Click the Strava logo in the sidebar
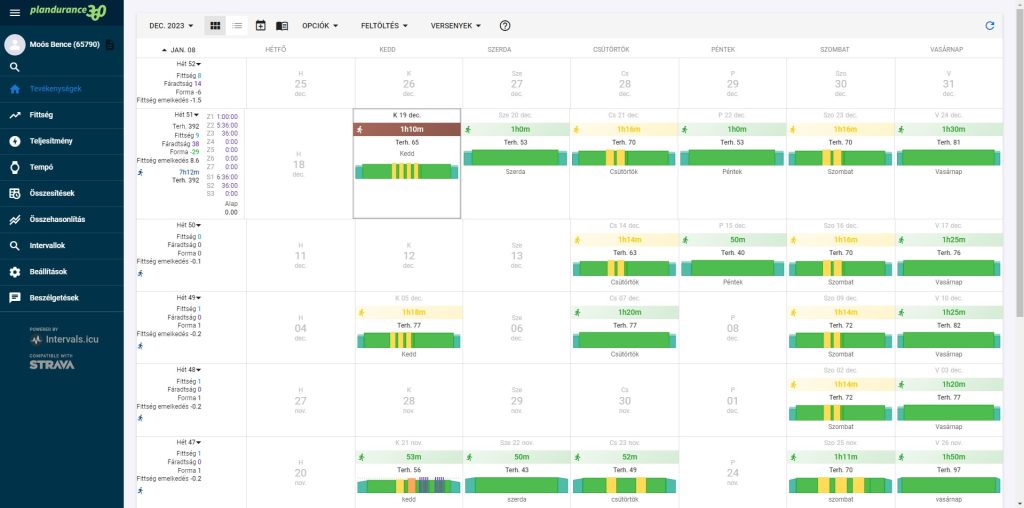The width and height of the screenshot is (1024, 508). pyautogui.click(x=51, y=365)
